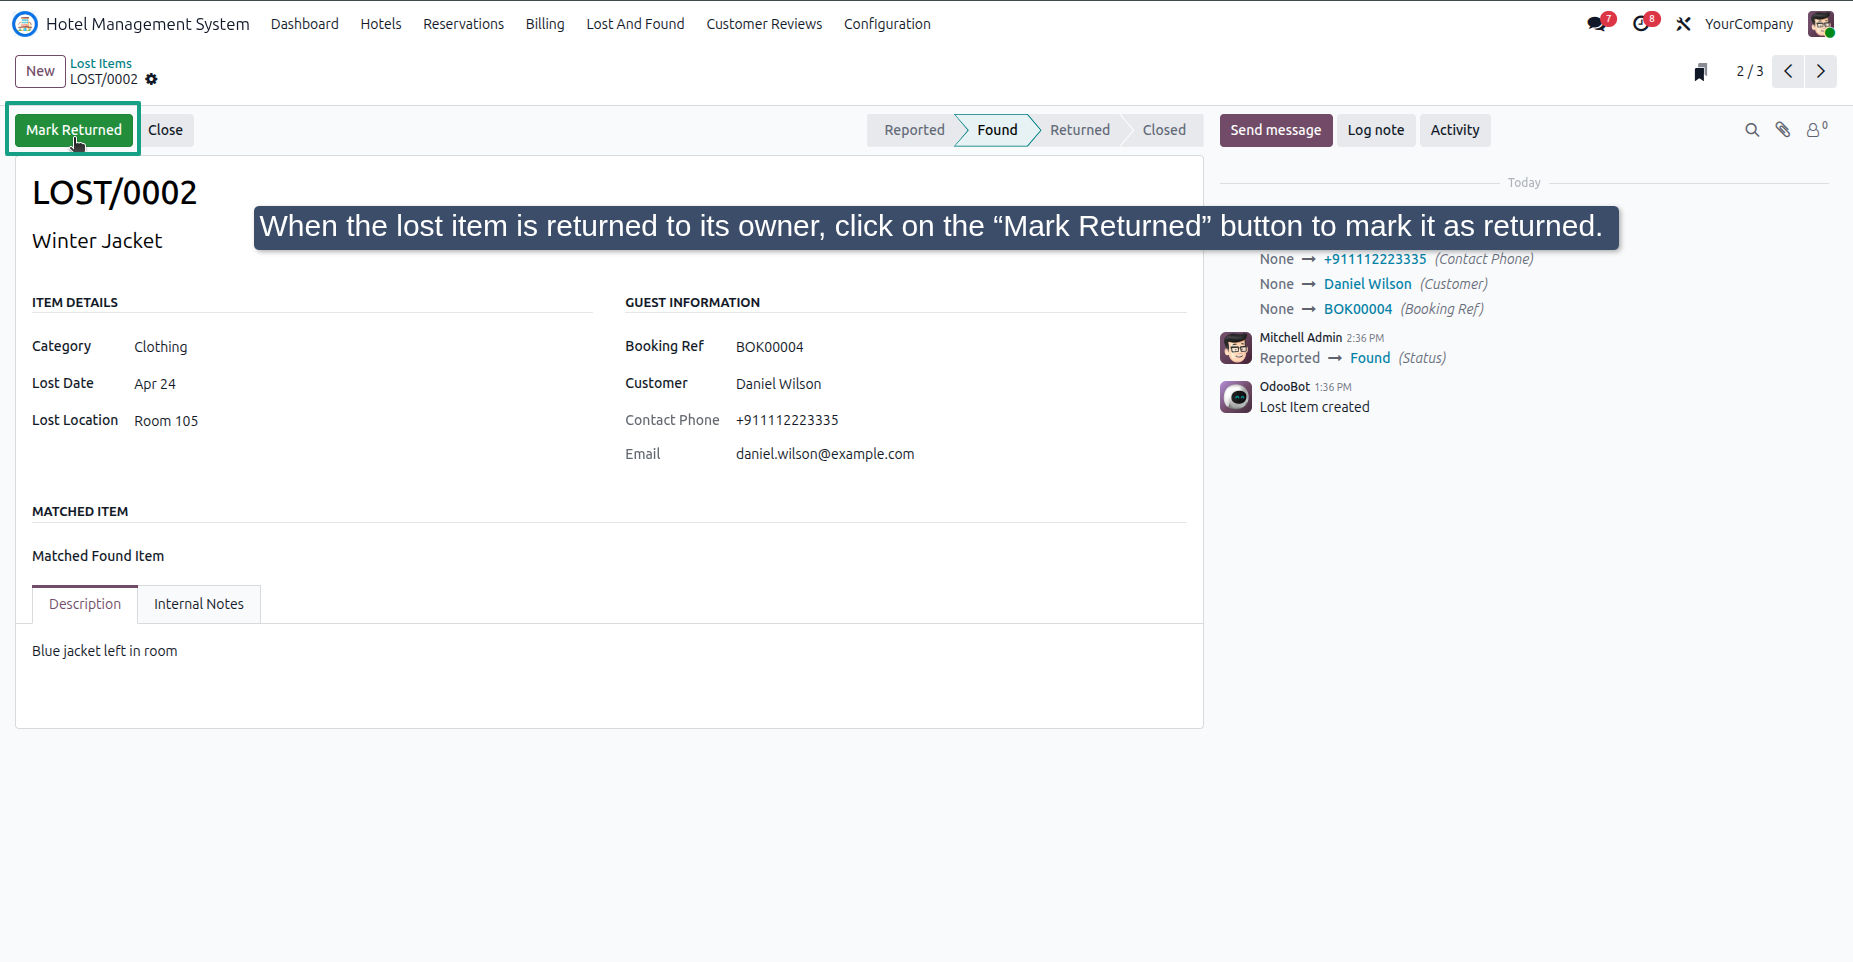Click the gear icon beside LOST/0002
The image size is (1853, 962).
point(152,79)
